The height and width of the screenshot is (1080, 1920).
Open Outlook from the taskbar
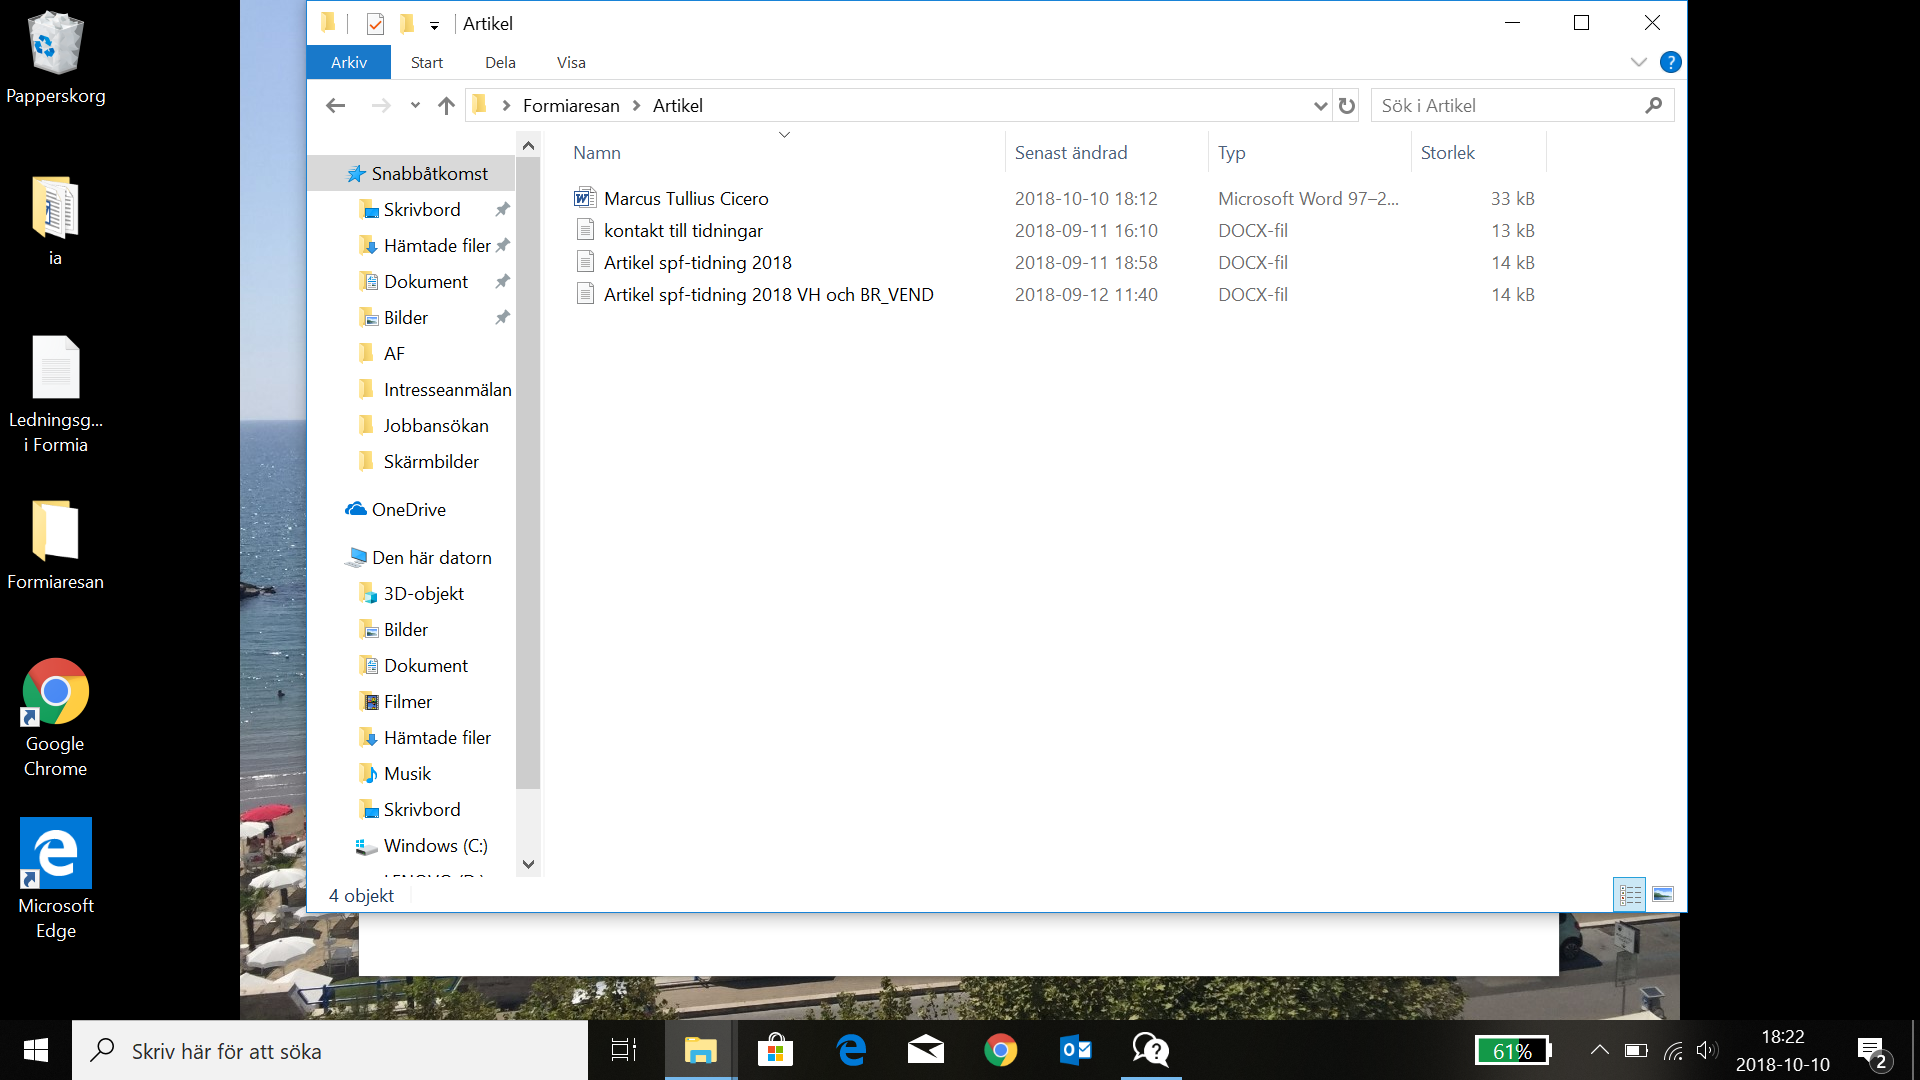(1075, 1050)
